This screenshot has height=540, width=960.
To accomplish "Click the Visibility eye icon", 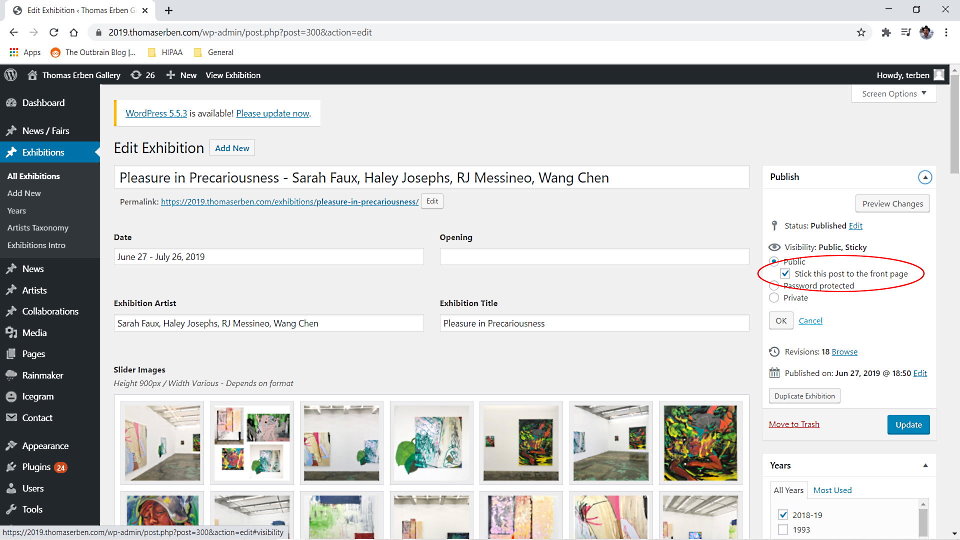I will (x=774, y=247).
